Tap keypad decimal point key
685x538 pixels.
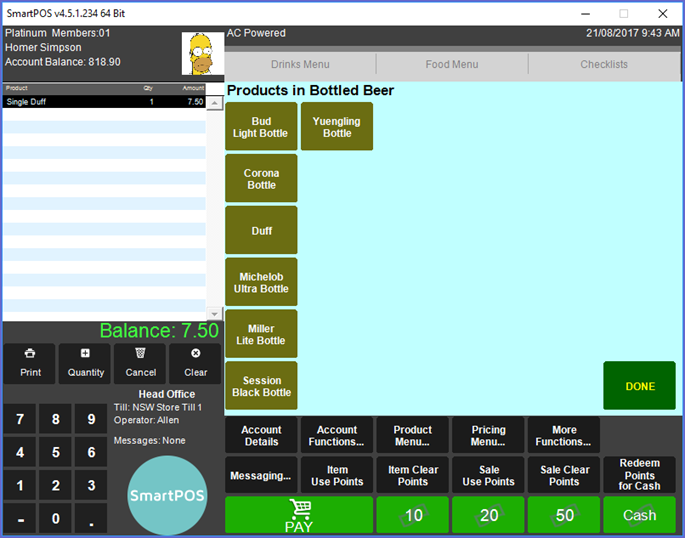point(91,518)
